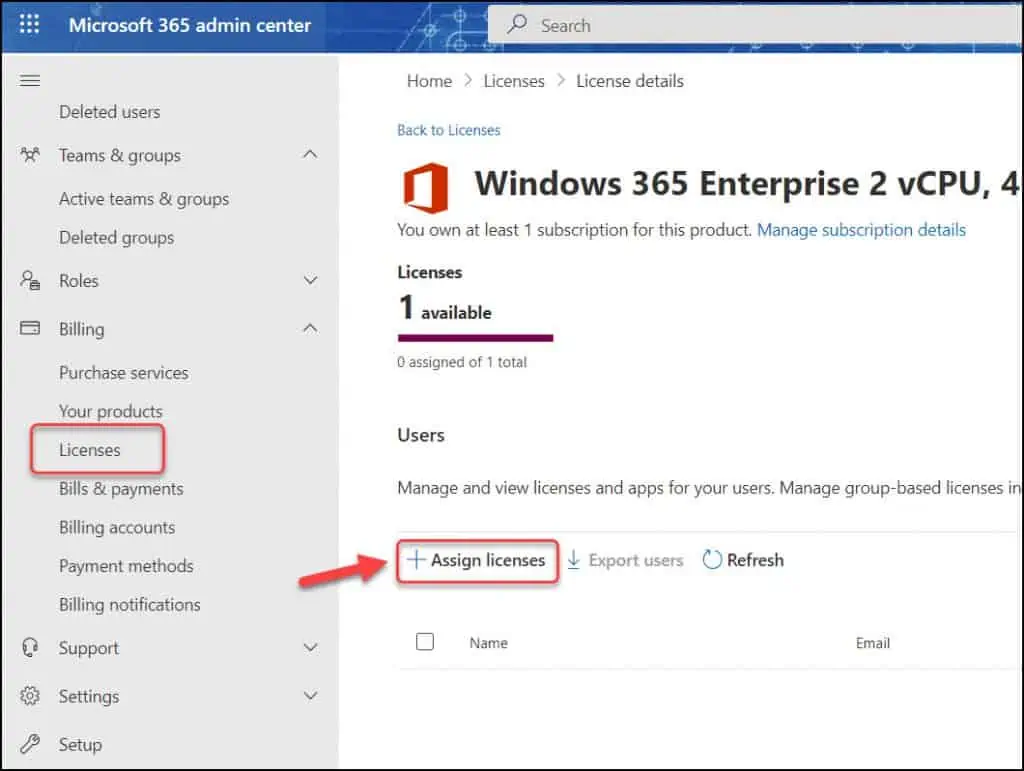Click the plus icon on Assign licenses
The image size is (1024, 771).
(x=416, y=559)
